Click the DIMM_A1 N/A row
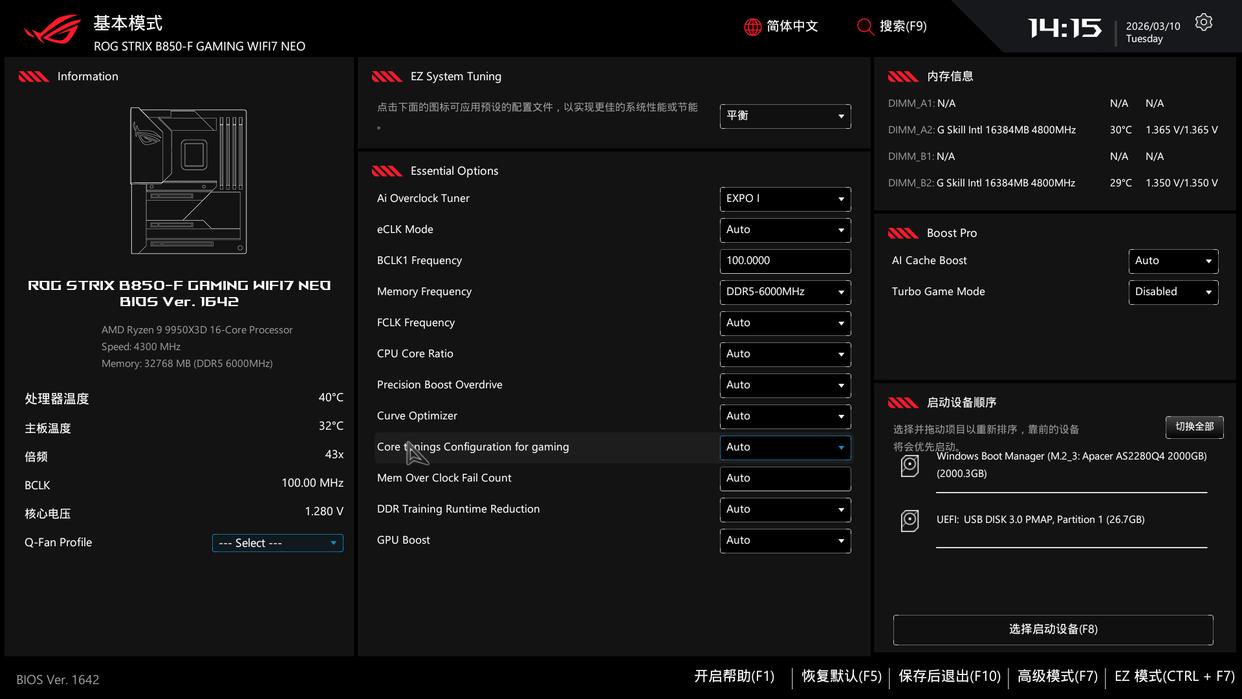Screen dimensions: 1242x699 pyautogui.click(x=1026, y=104)
